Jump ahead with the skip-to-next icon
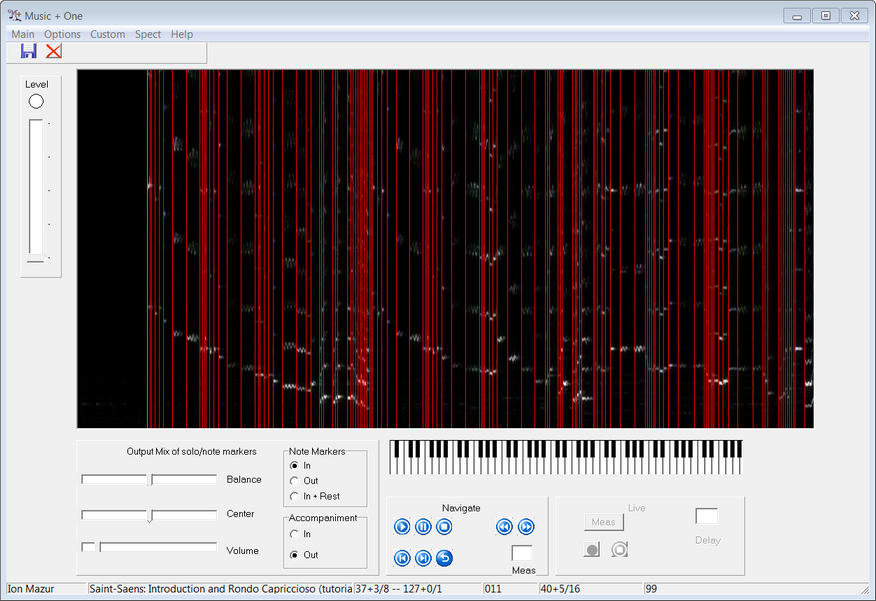Viewport: 876px width, 601px height. click(423, 558)
